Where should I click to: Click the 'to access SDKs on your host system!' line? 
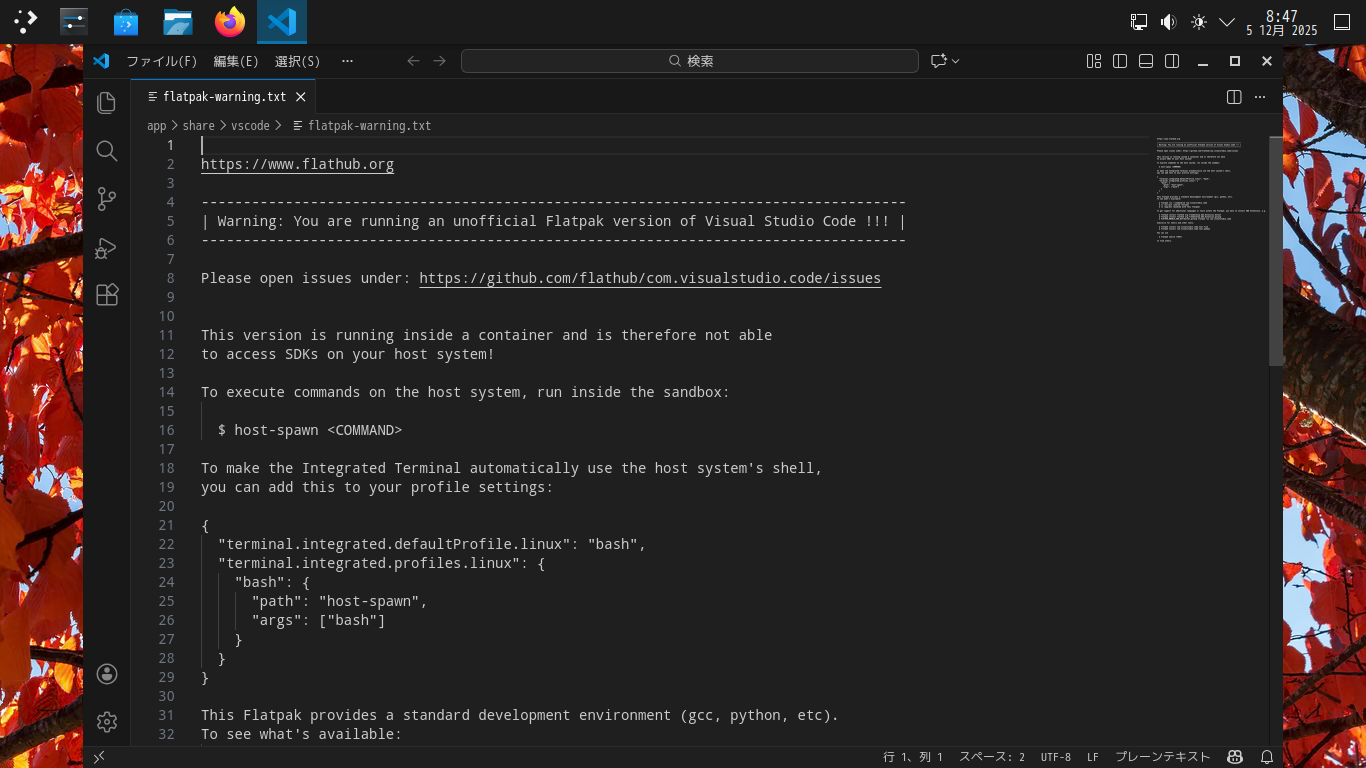point(348,354)
